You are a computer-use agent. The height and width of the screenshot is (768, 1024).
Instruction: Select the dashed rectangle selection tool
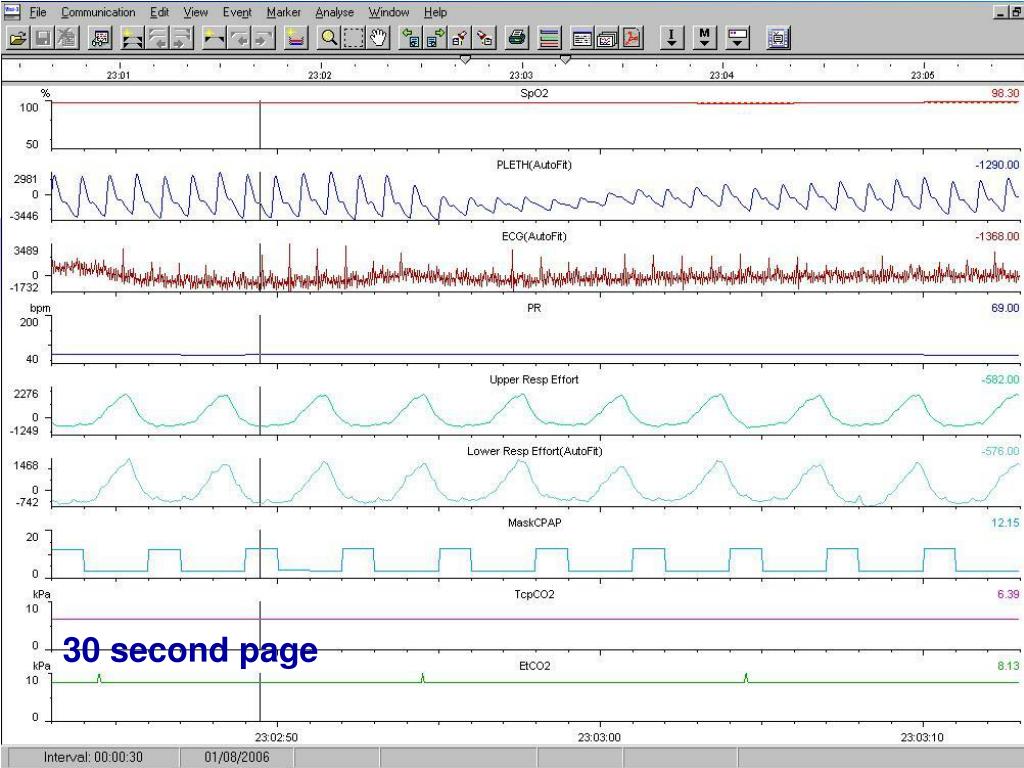point(354,38)
